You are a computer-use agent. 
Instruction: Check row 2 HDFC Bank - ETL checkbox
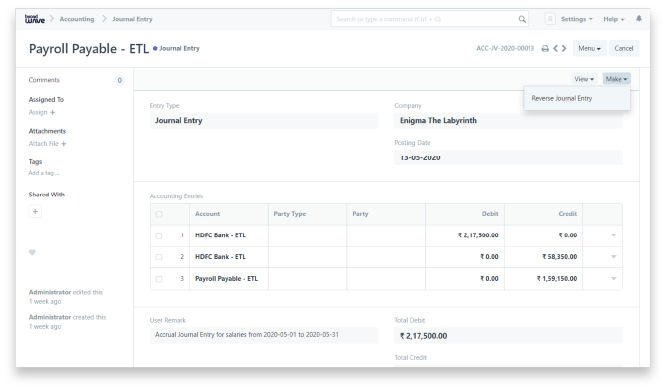click(x=159, y=257)
